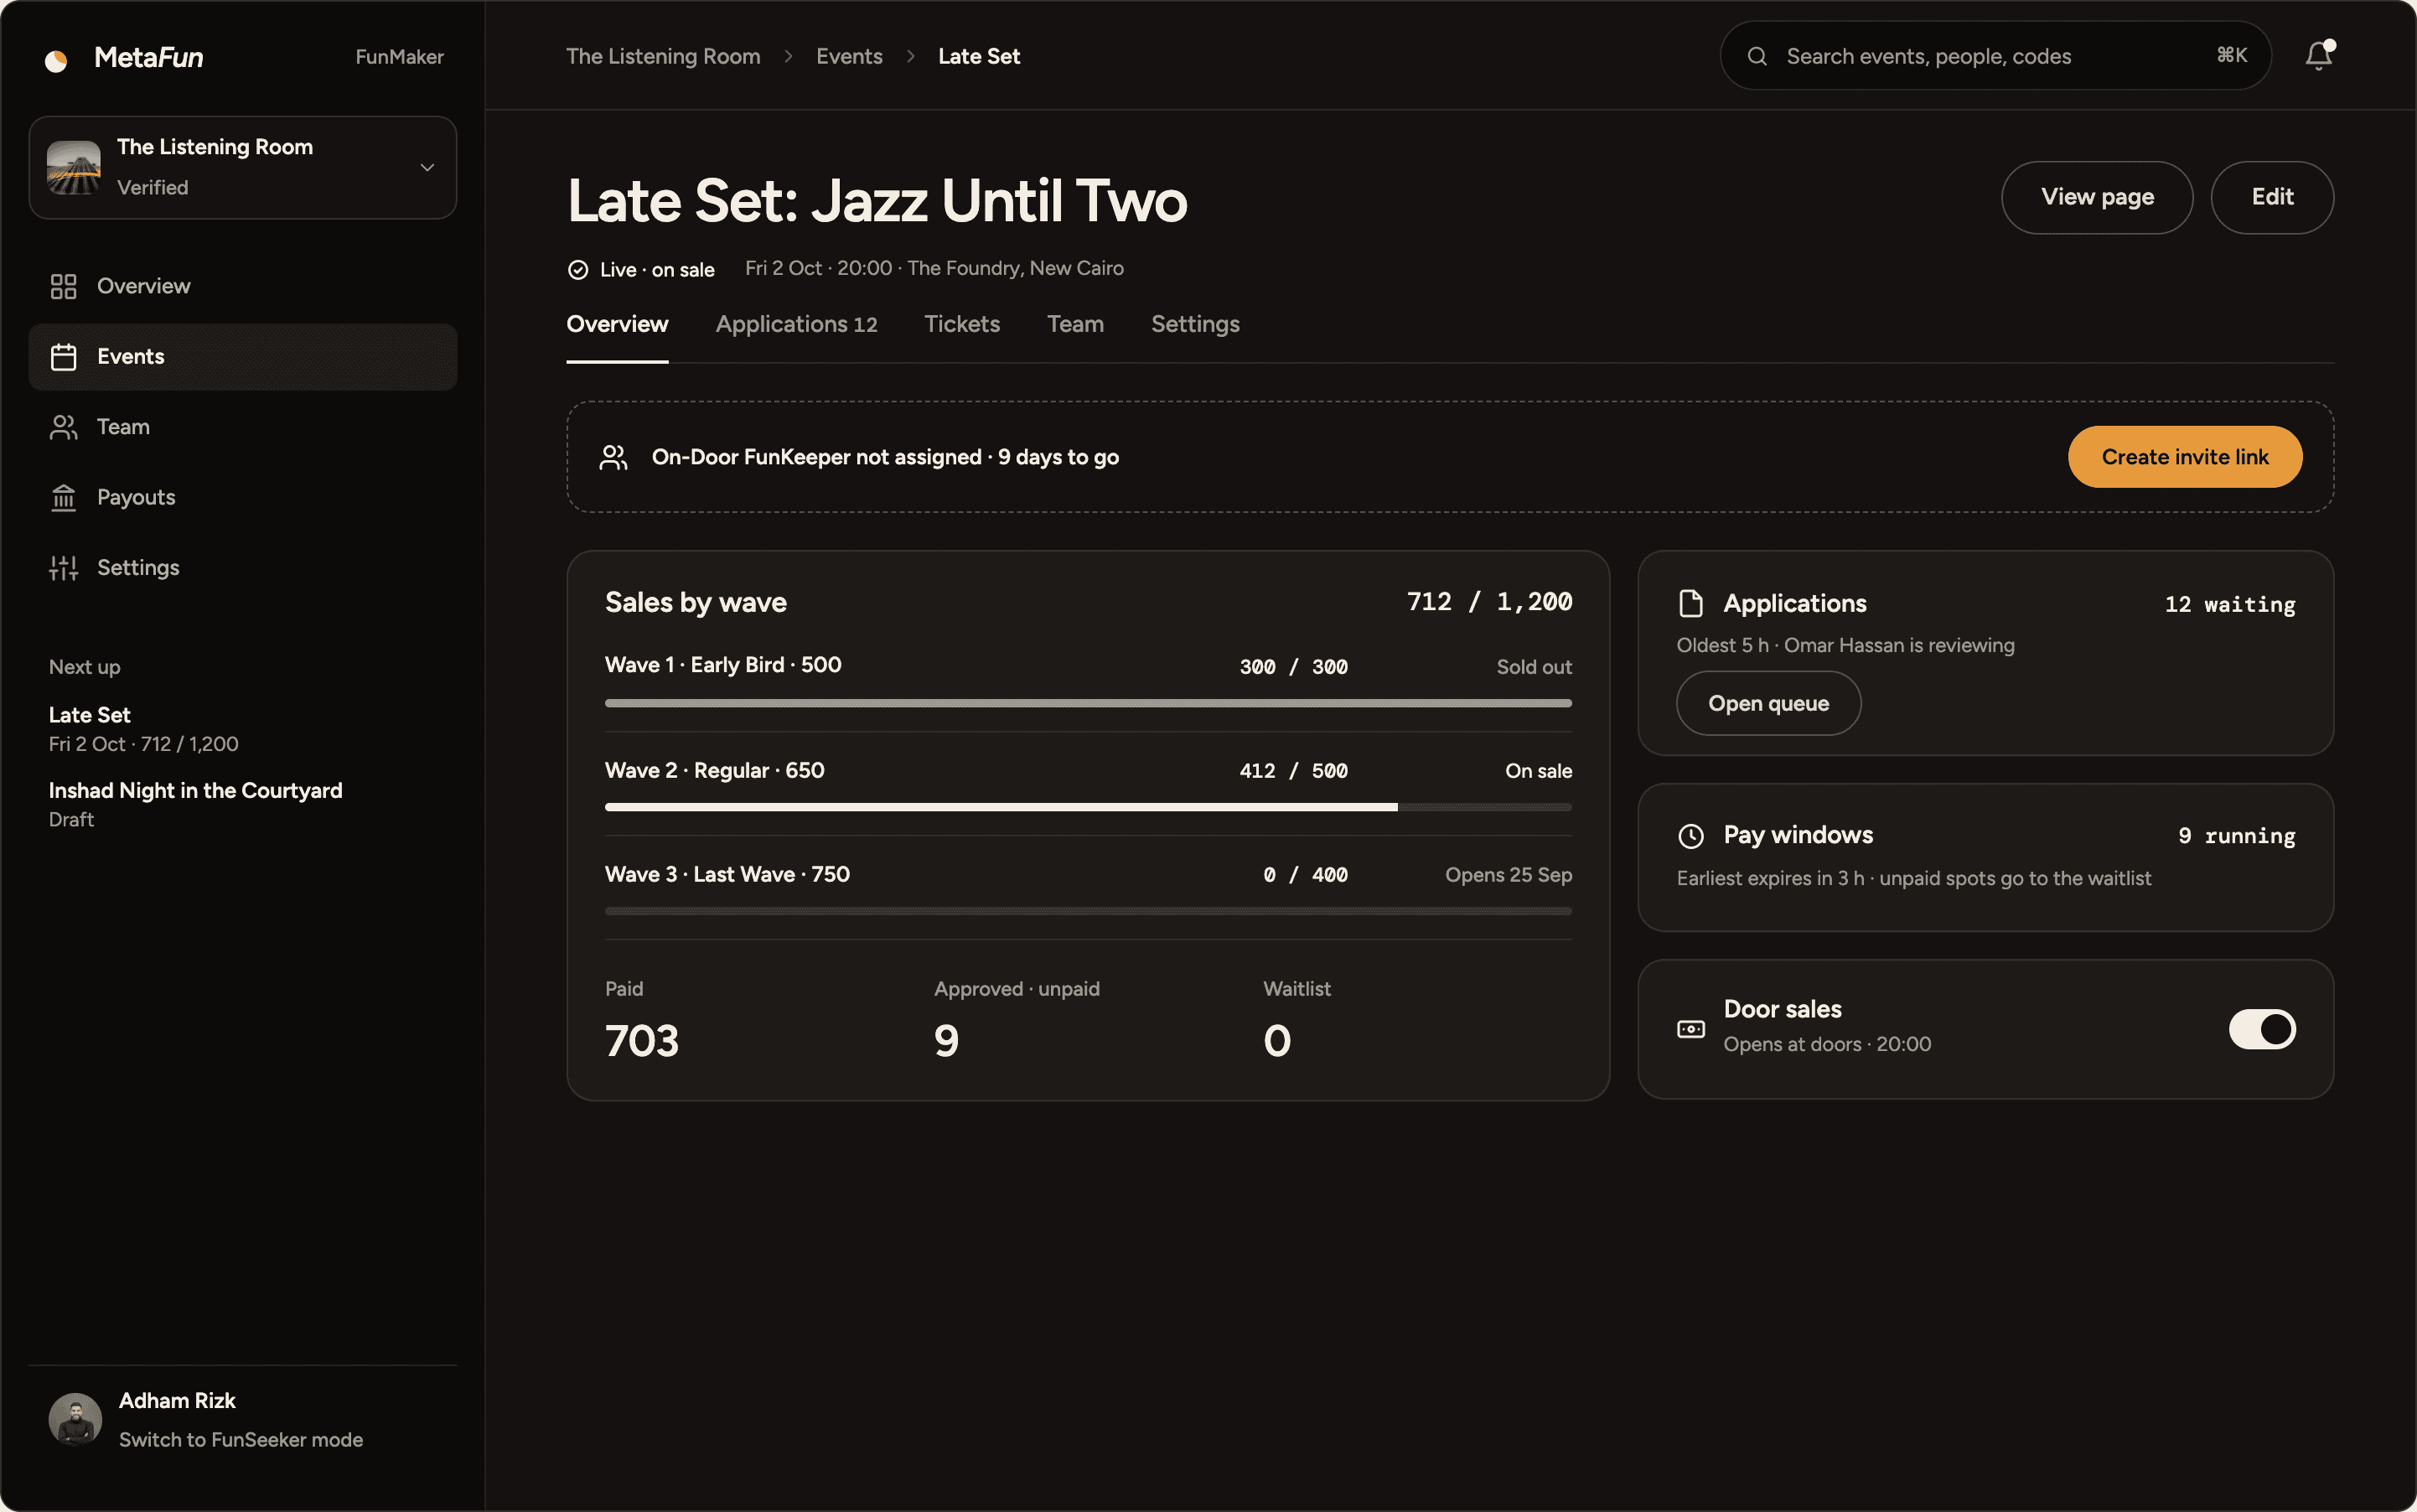
Task: Click the Paid 703 figure
Action: point(641,1041)
